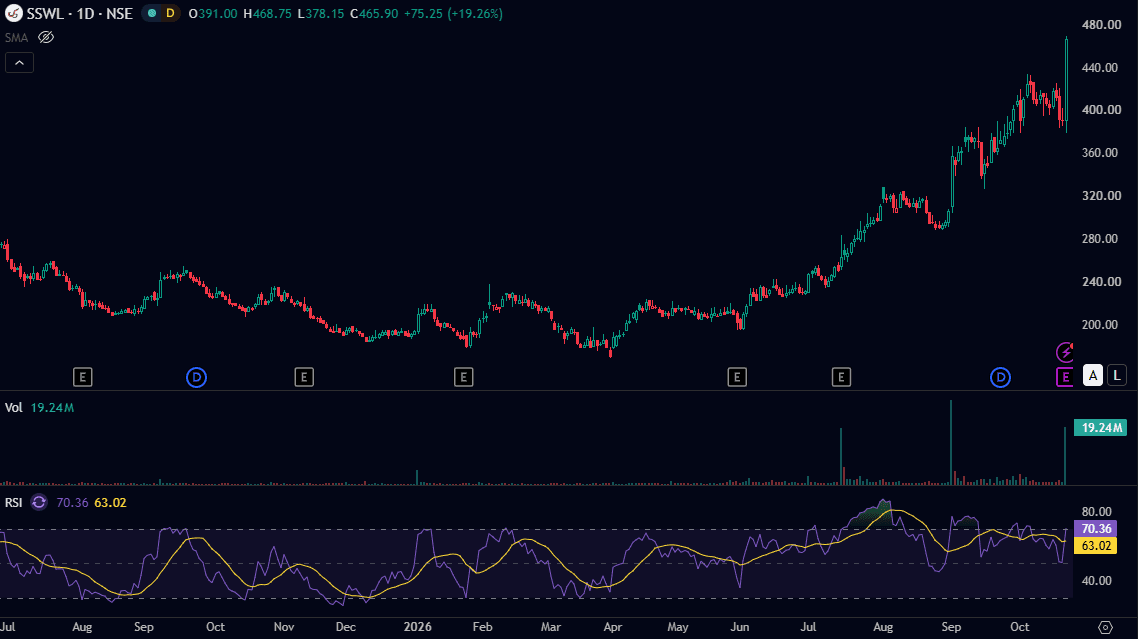The image size is (1138, 639).
Task: Click the close price C465.90
Action: click(x=374, y=14)
